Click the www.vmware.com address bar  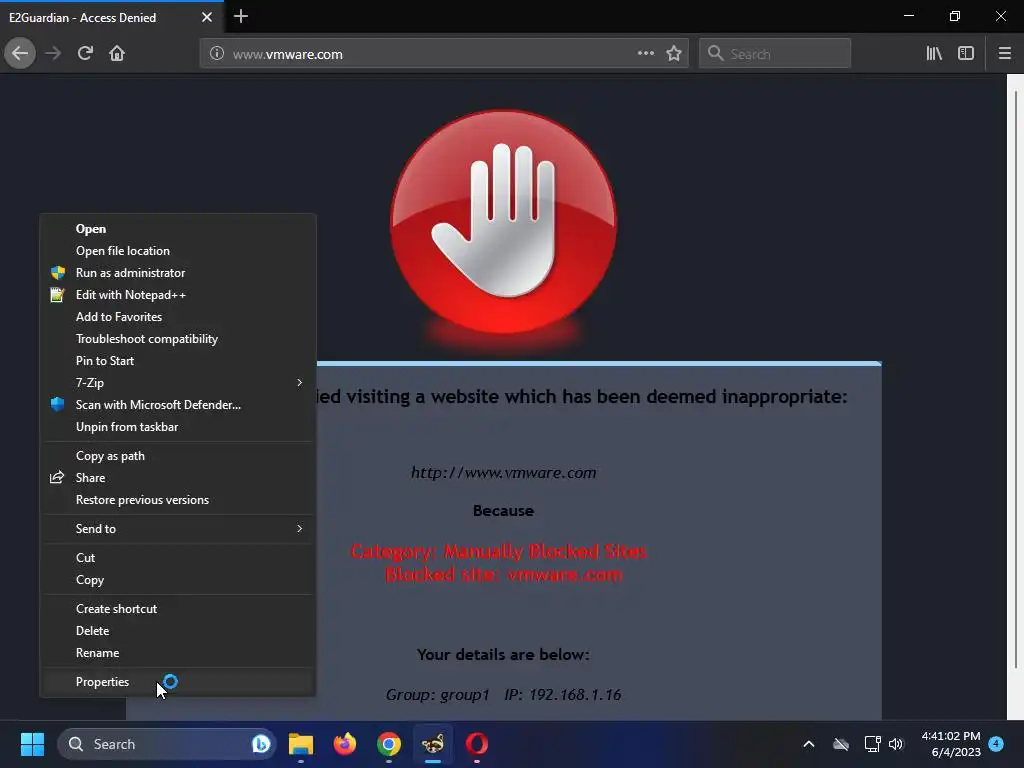[444, 54]
